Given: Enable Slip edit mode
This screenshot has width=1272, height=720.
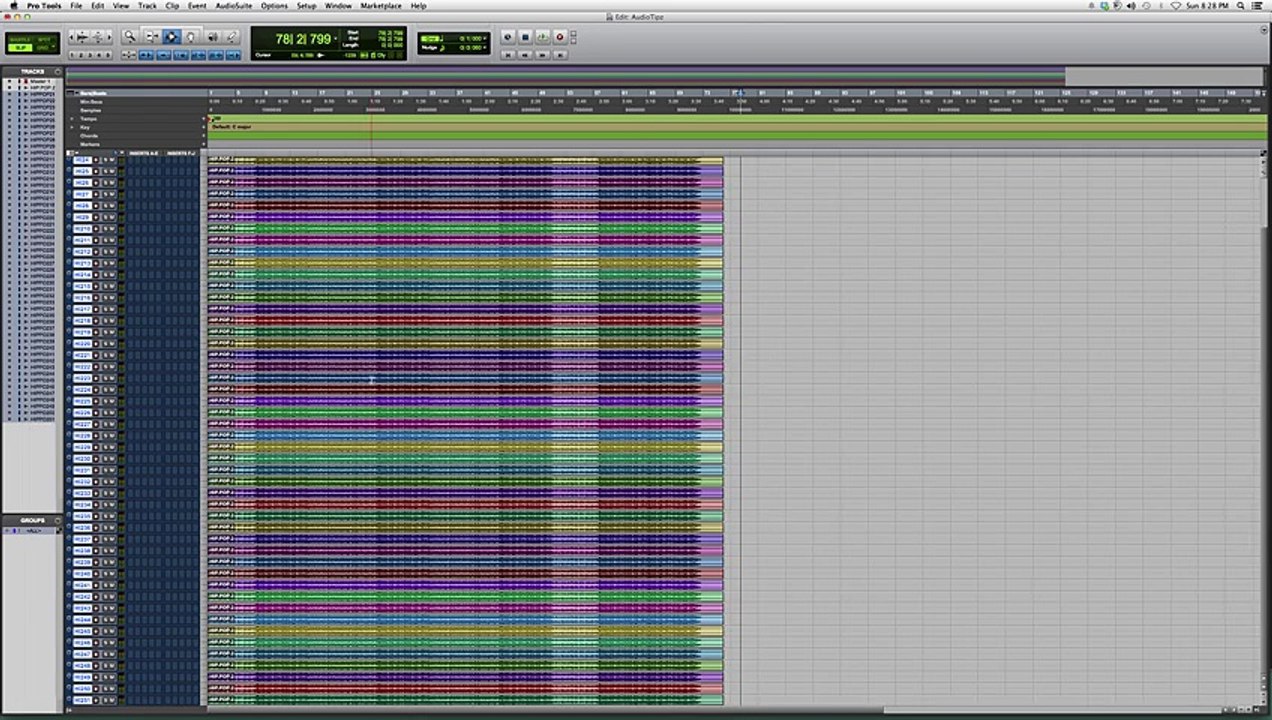Looking at the screenshot, I should [21, 47].
